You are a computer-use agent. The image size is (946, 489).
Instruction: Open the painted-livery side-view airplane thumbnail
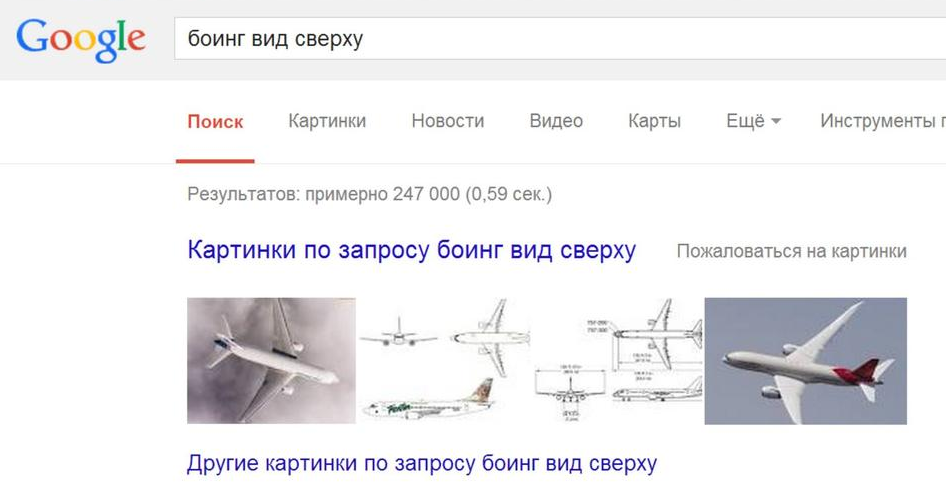pyautogui.click(x=428, y=400)
